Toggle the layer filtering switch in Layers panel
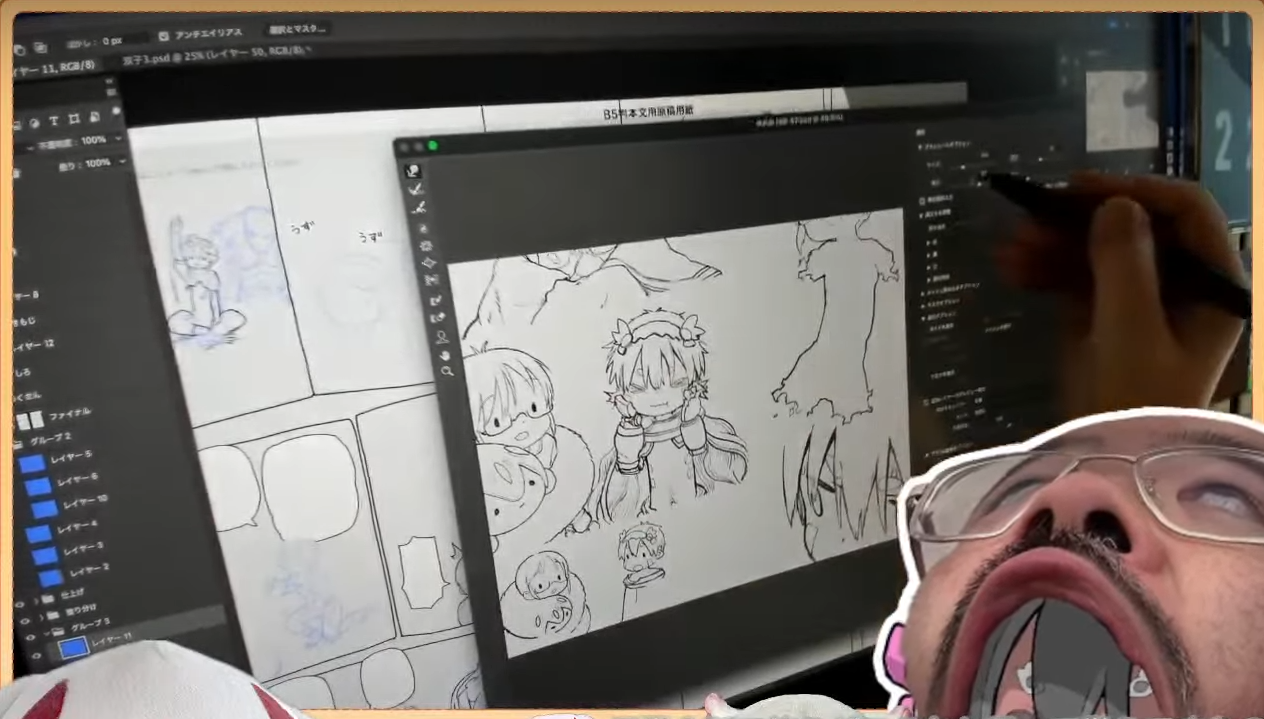 coord(117,110)
